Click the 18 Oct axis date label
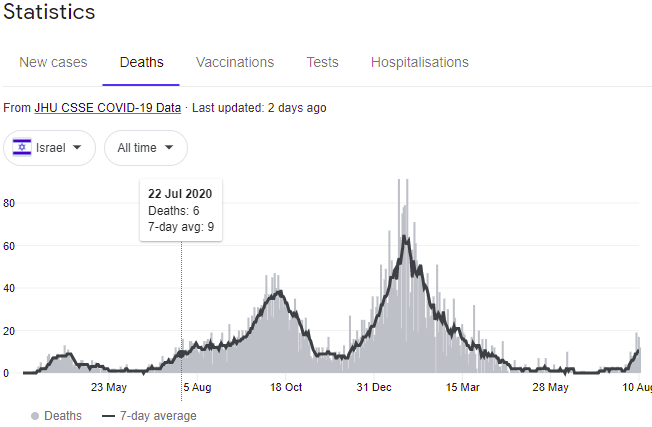The height and width of the screenshot is (427, 652). (x=286, y=387)
